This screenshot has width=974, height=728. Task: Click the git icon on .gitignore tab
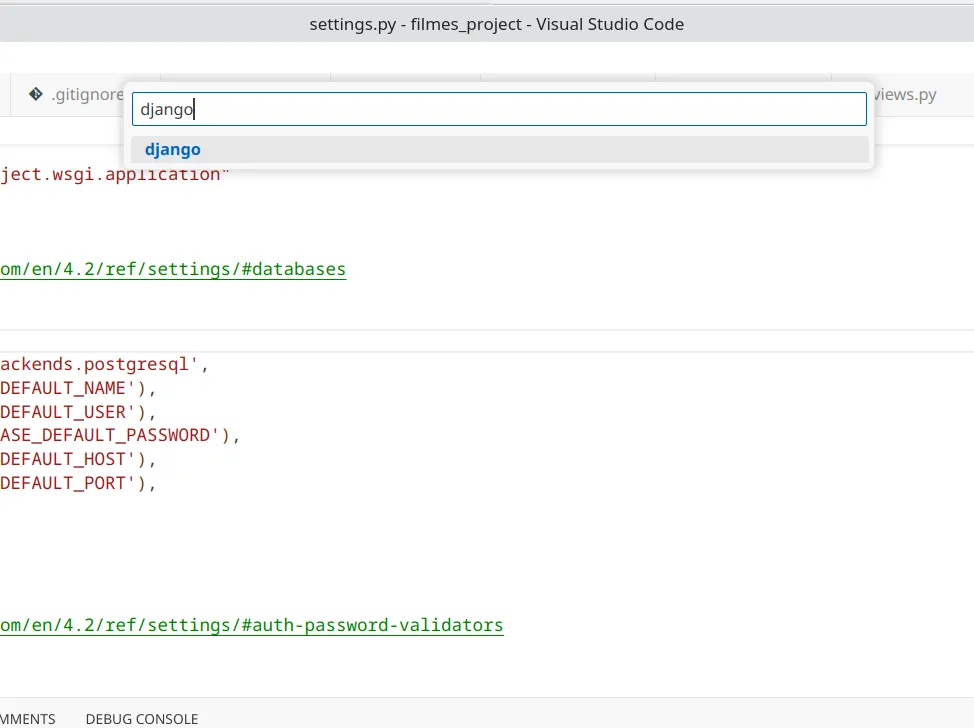pyautogui.click(x=35, y=94)
